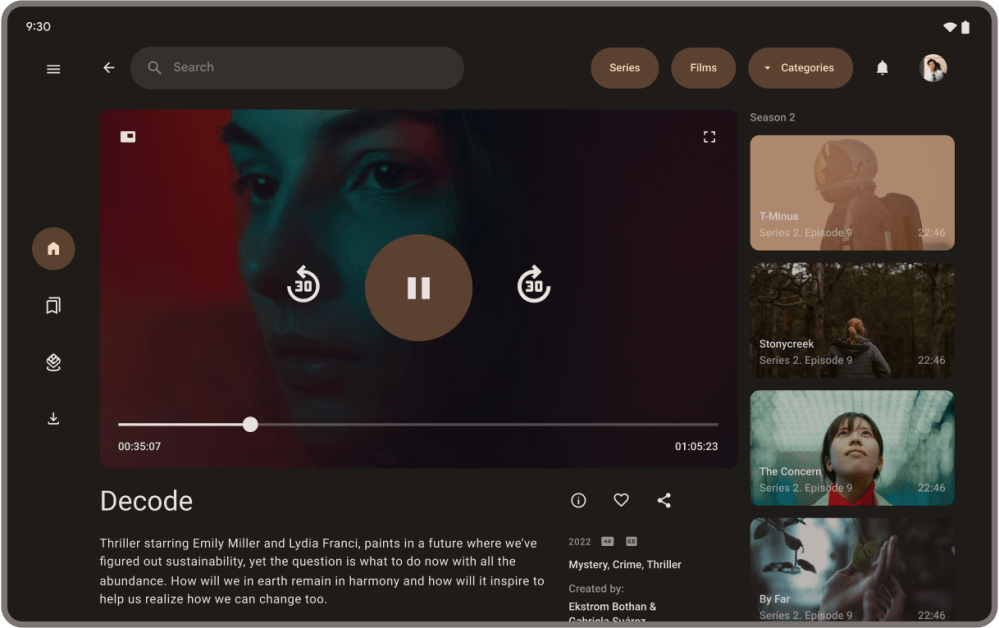Show info about Decode

point(578,500)
